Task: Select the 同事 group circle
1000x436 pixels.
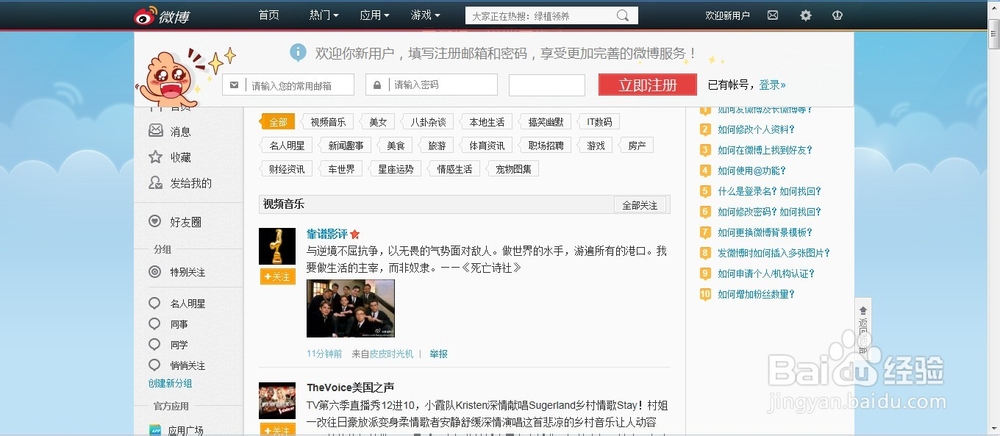Action: tap(154, 324)
